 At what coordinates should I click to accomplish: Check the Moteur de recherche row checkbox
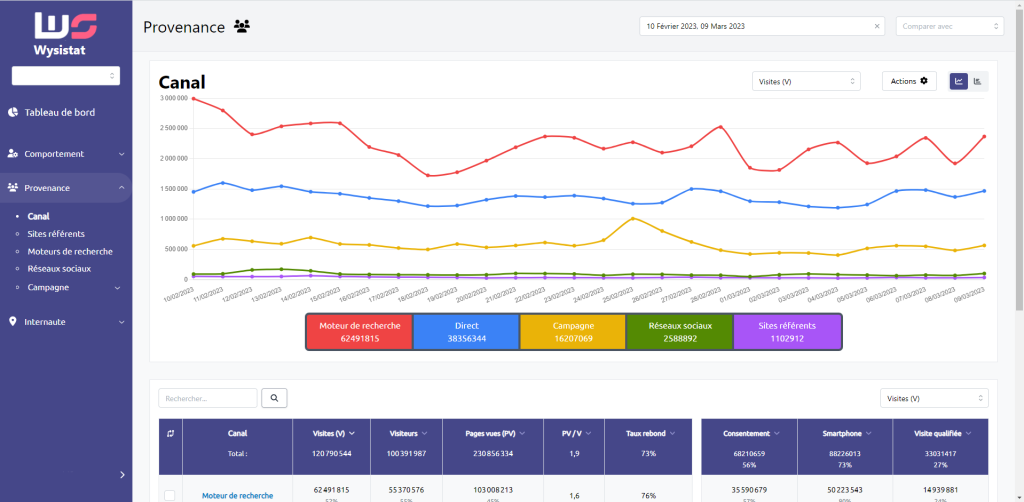tap(169, 495)
